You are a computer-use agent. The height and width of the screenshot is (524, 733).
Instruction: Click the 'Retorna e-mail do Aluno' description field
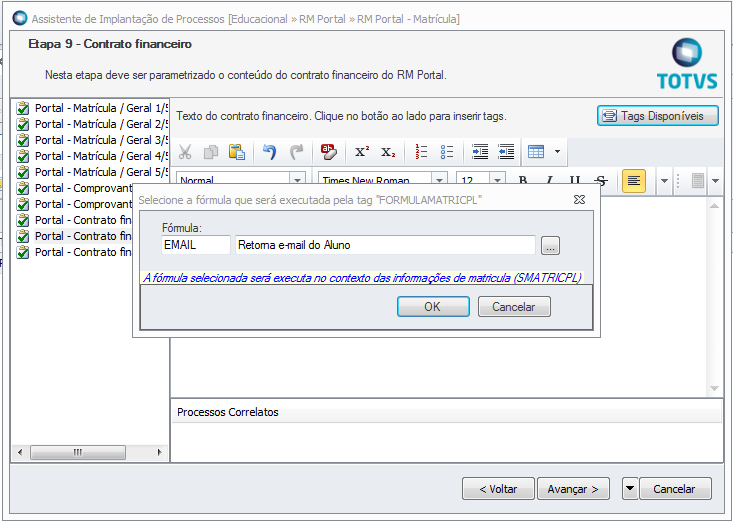click(385, 245)
